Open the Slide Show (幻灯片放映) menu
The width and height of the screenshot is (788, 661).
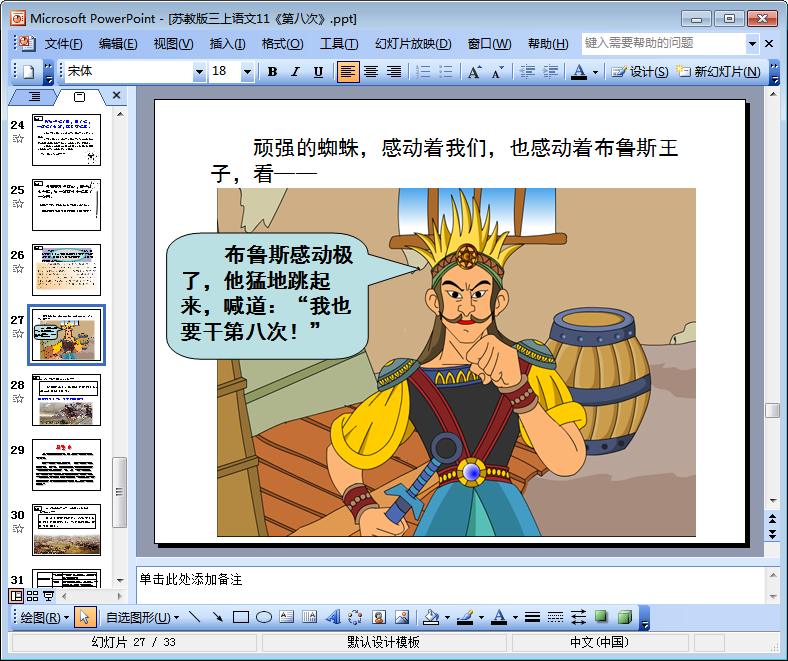click(413, 44)
